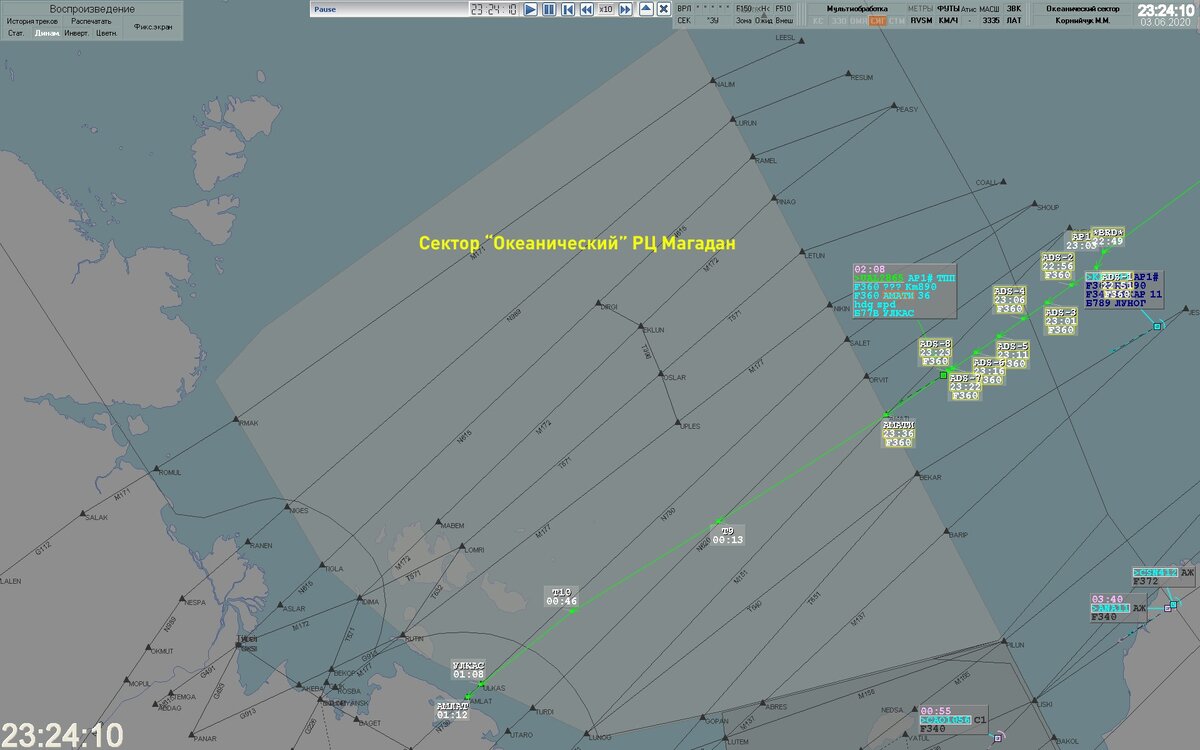Select the ADS-3 report label 23:01
Screen dimensions: 1200x750
click(1060, 321)
